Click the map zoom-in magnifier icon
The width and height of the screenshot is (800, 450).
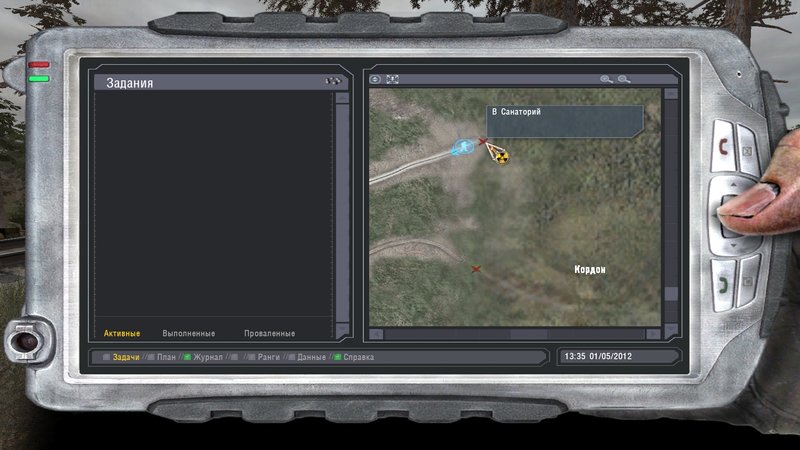pyautogui.click(x=606, y=79)
